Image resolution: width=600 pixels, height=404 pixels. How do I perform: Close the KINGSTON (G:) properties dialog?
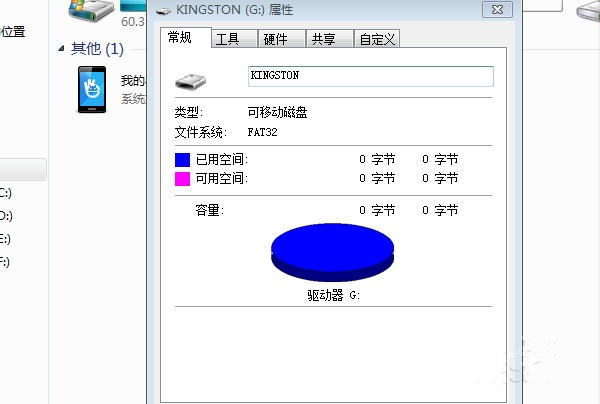pos(497,10)
